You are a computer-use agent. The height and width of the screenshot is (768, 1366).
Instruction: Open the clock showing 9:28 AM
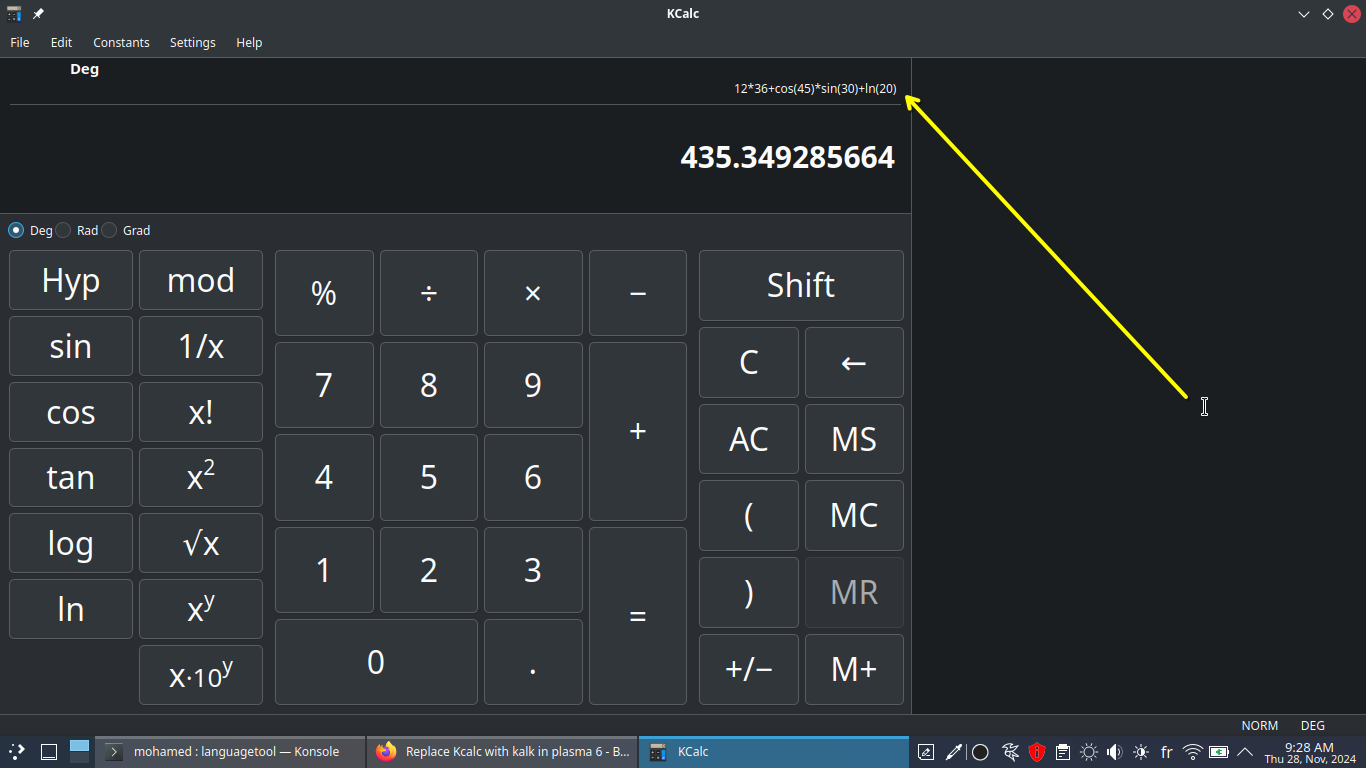click(1309, 752)
